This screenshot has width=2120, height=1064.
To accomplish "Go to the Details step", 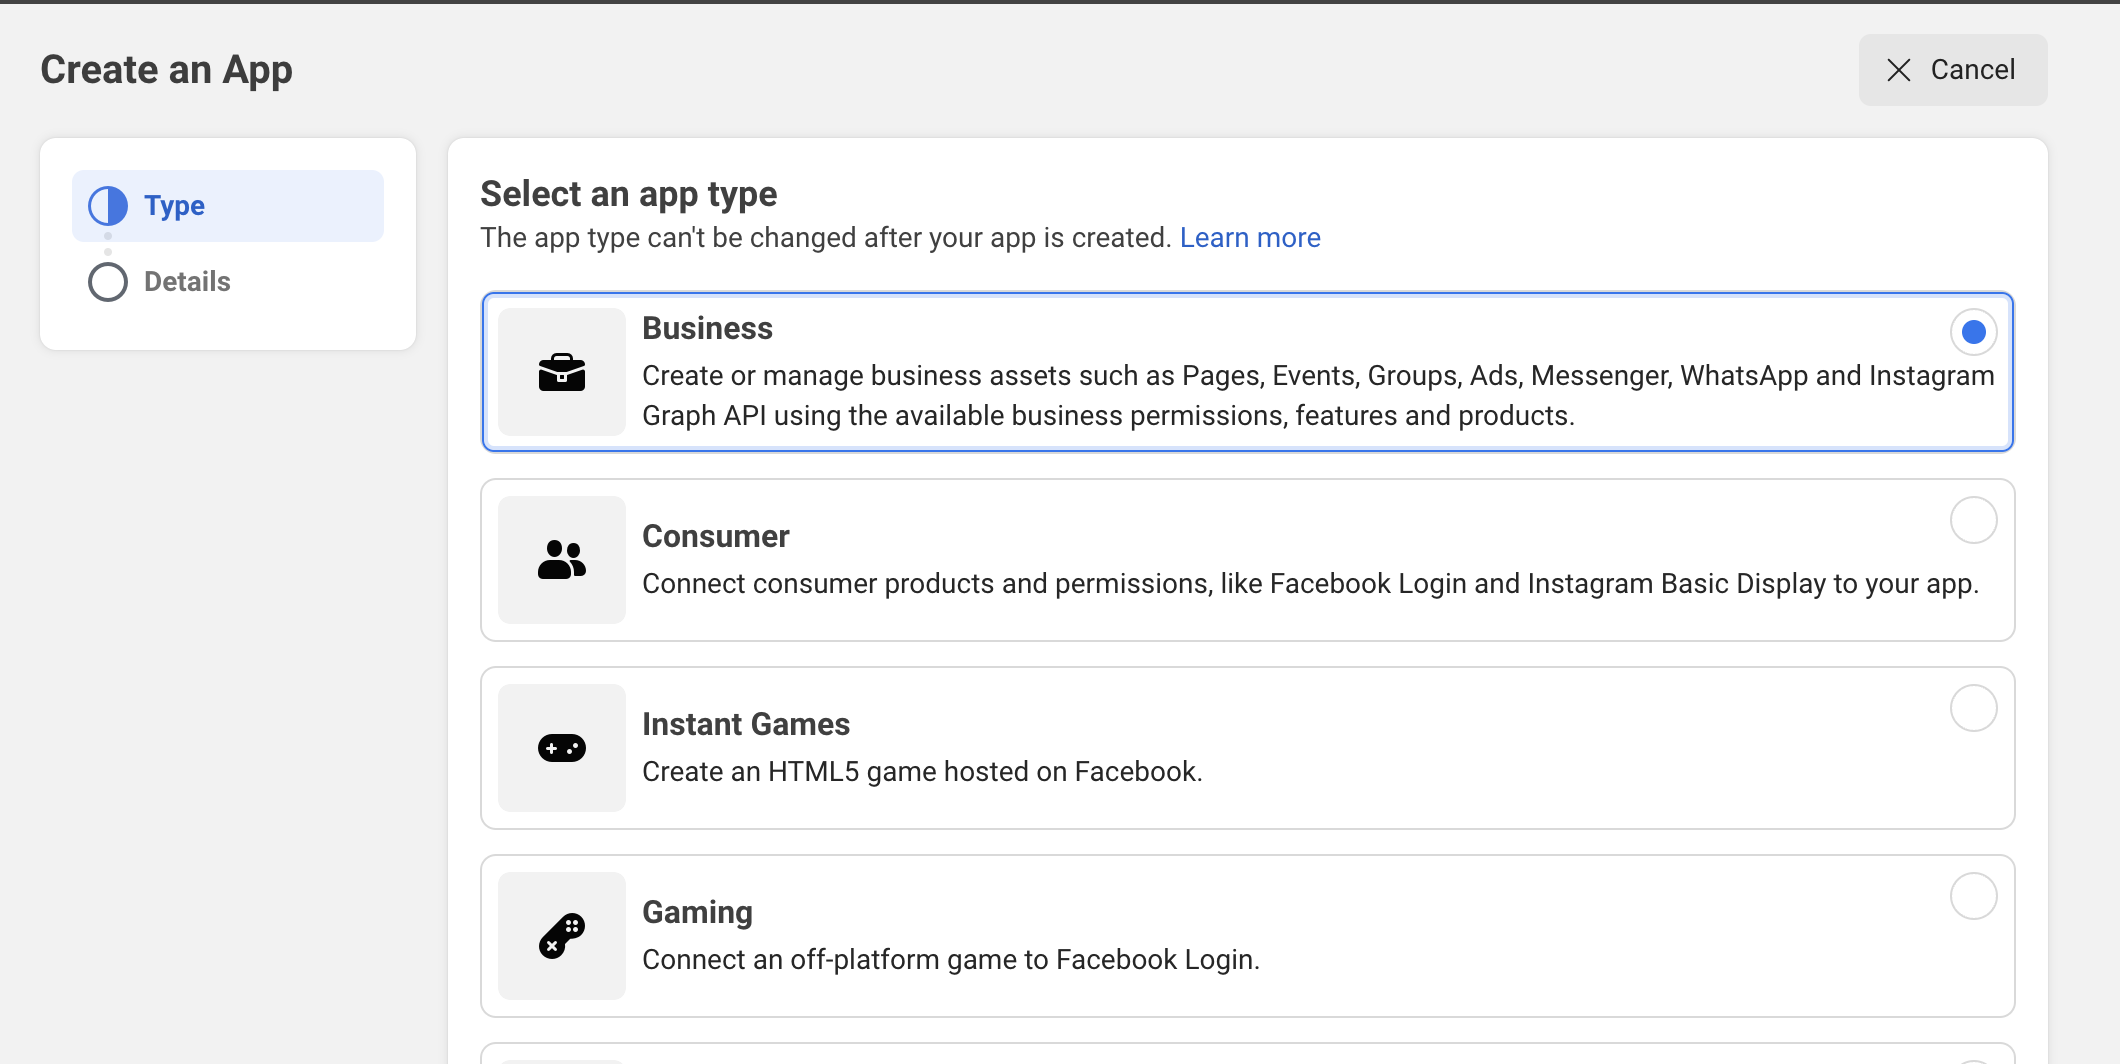I will (x=187, y=282).
